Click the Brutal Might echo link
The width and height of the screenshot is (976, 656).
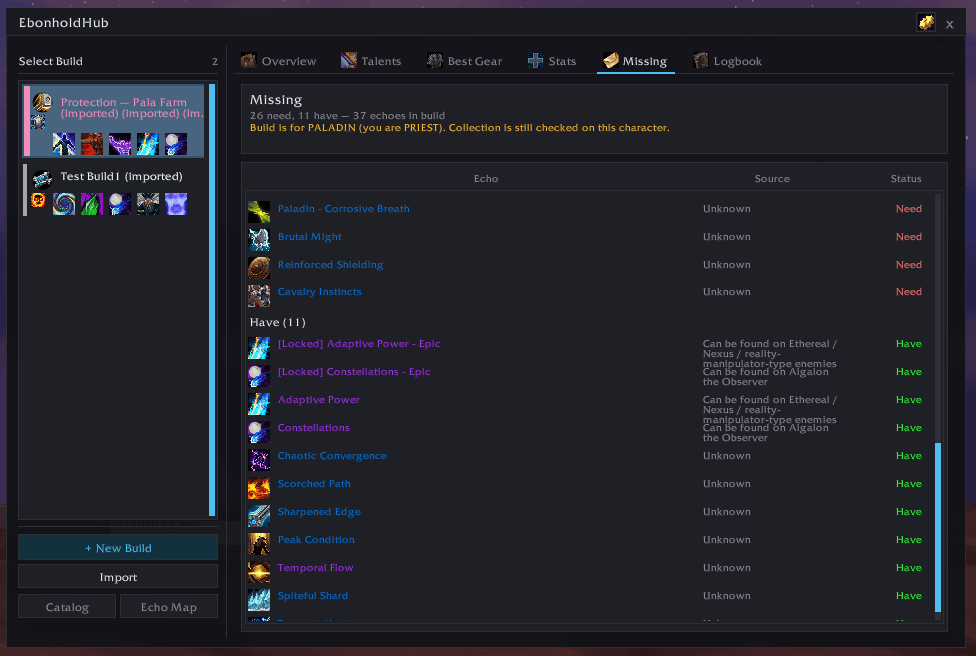(x=309, y=237)
